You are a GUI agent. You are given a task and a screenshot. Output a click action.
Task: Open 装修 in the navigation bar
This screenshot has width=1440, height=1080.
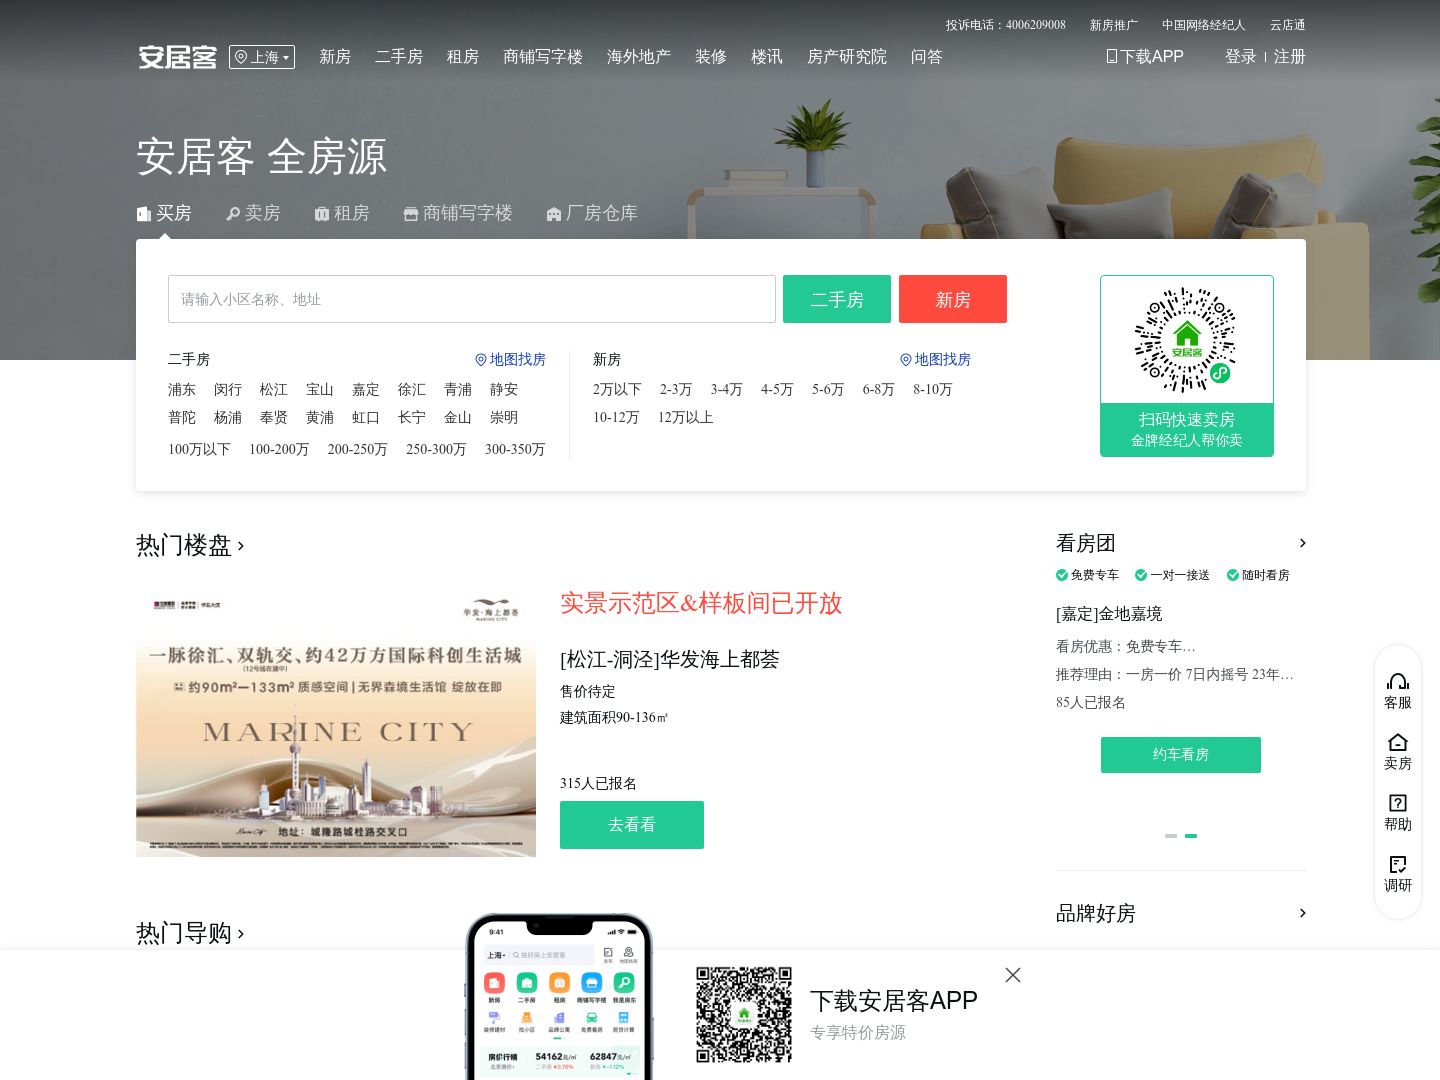pos(711,57)
